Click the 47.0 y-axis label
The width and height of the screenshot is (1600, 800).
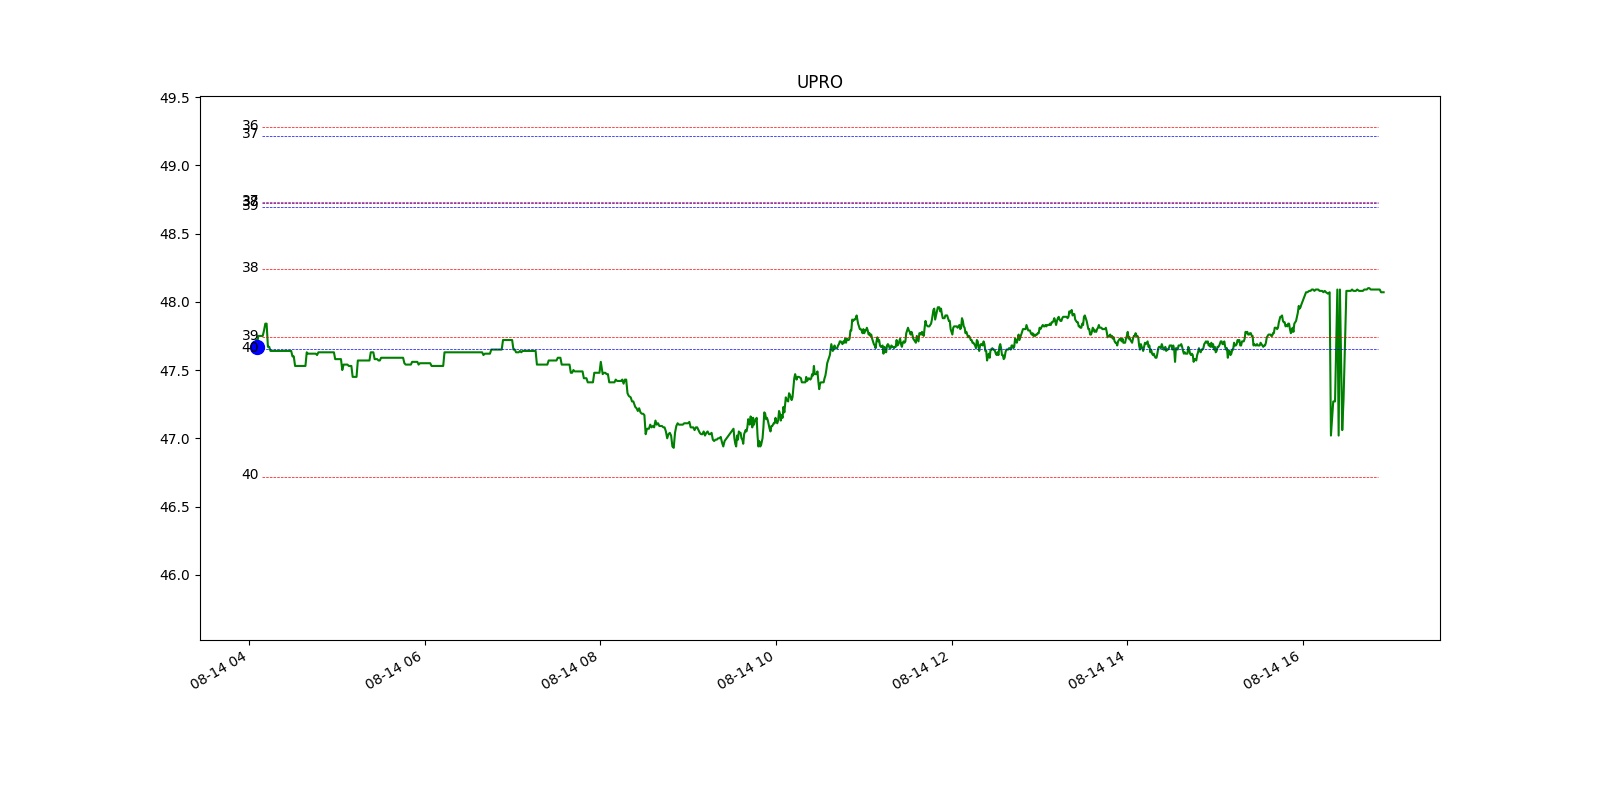(174, 439)
